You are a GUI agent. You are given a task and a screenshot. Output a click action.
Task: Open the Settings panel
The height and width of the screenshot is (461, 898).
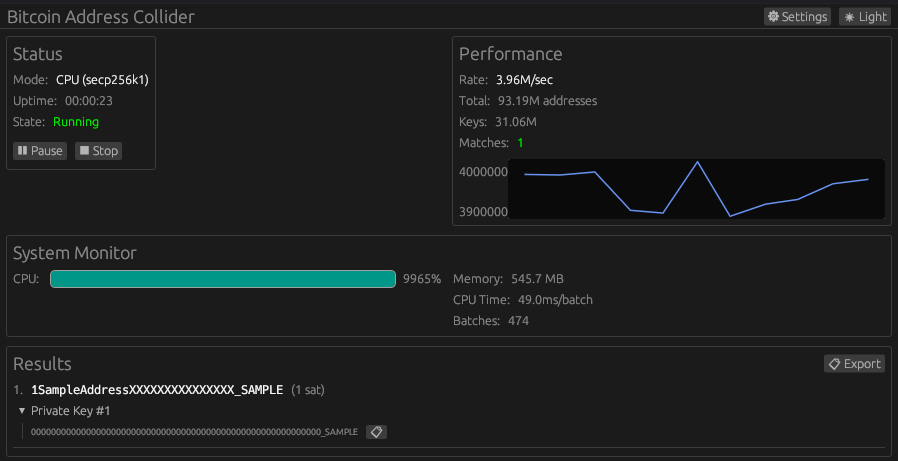[x=797, y=17]
